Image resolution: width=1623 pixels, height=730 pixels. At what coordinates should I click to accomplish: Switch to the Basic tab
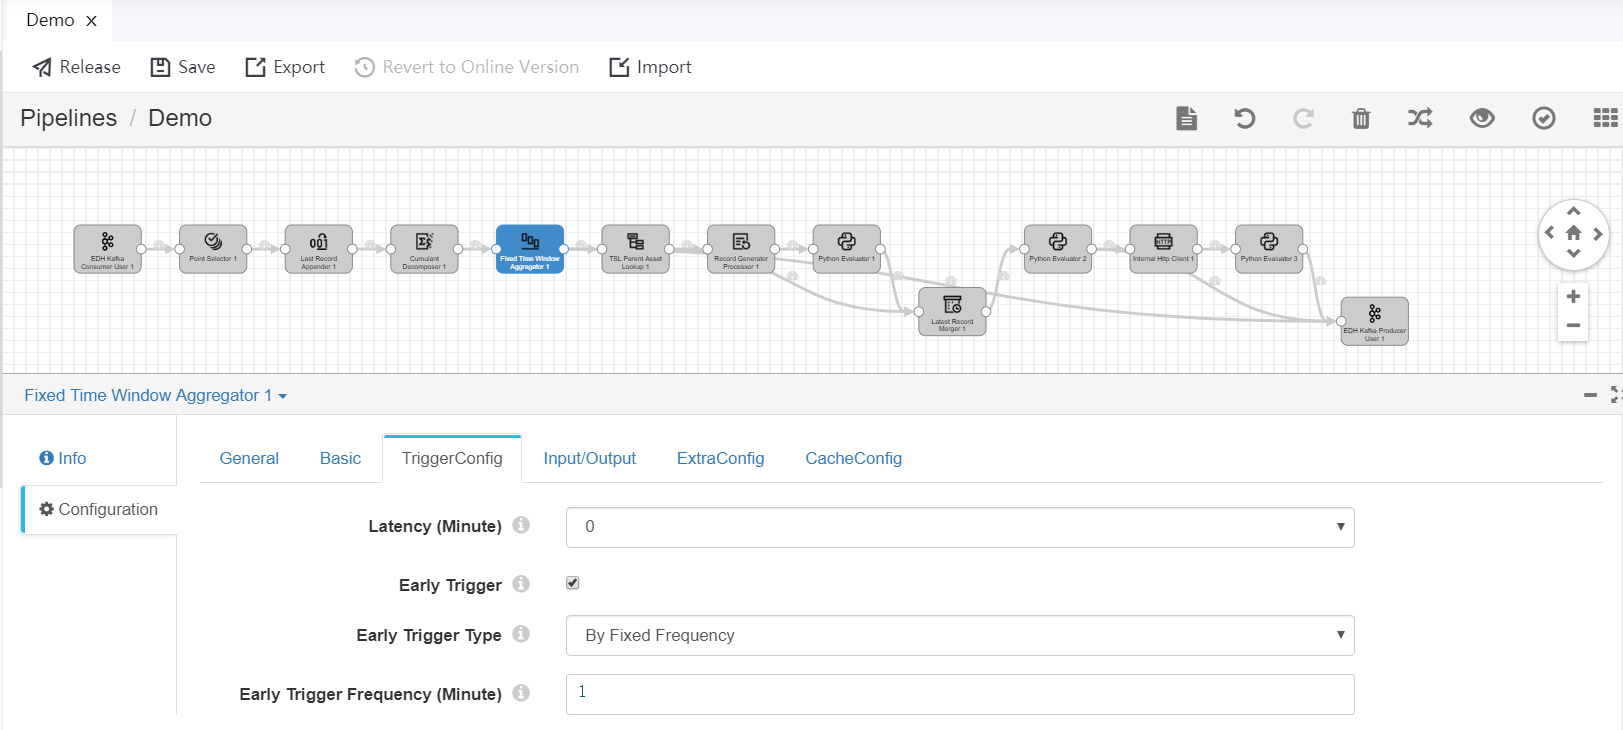(340, 458)
